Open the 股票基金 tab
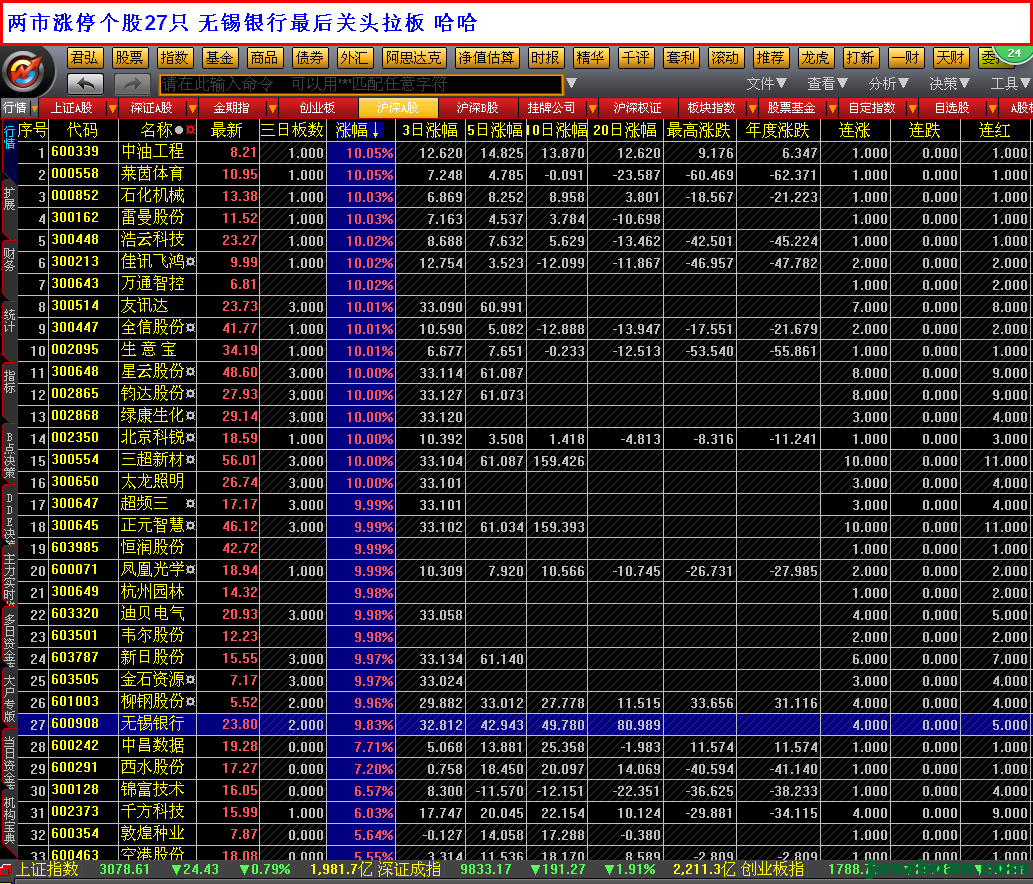 coord(791,108)
